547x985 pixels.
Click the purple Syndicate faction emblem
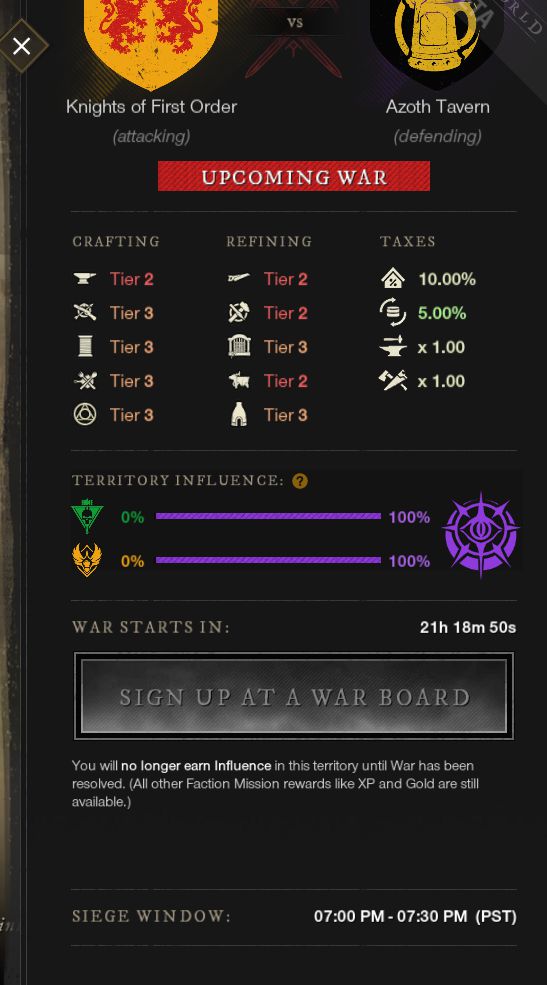click(480, 534)
